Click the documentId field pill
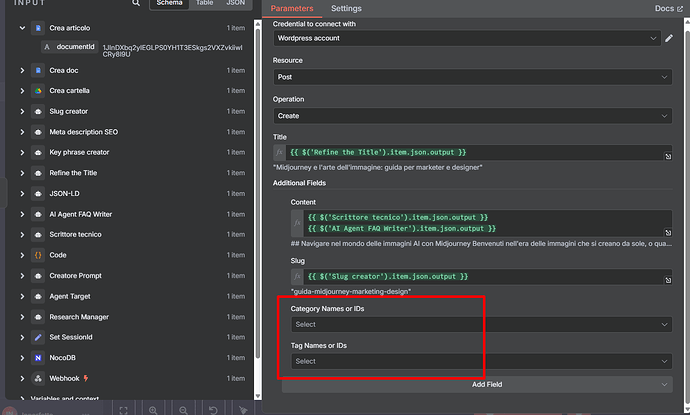 (70, 47)
